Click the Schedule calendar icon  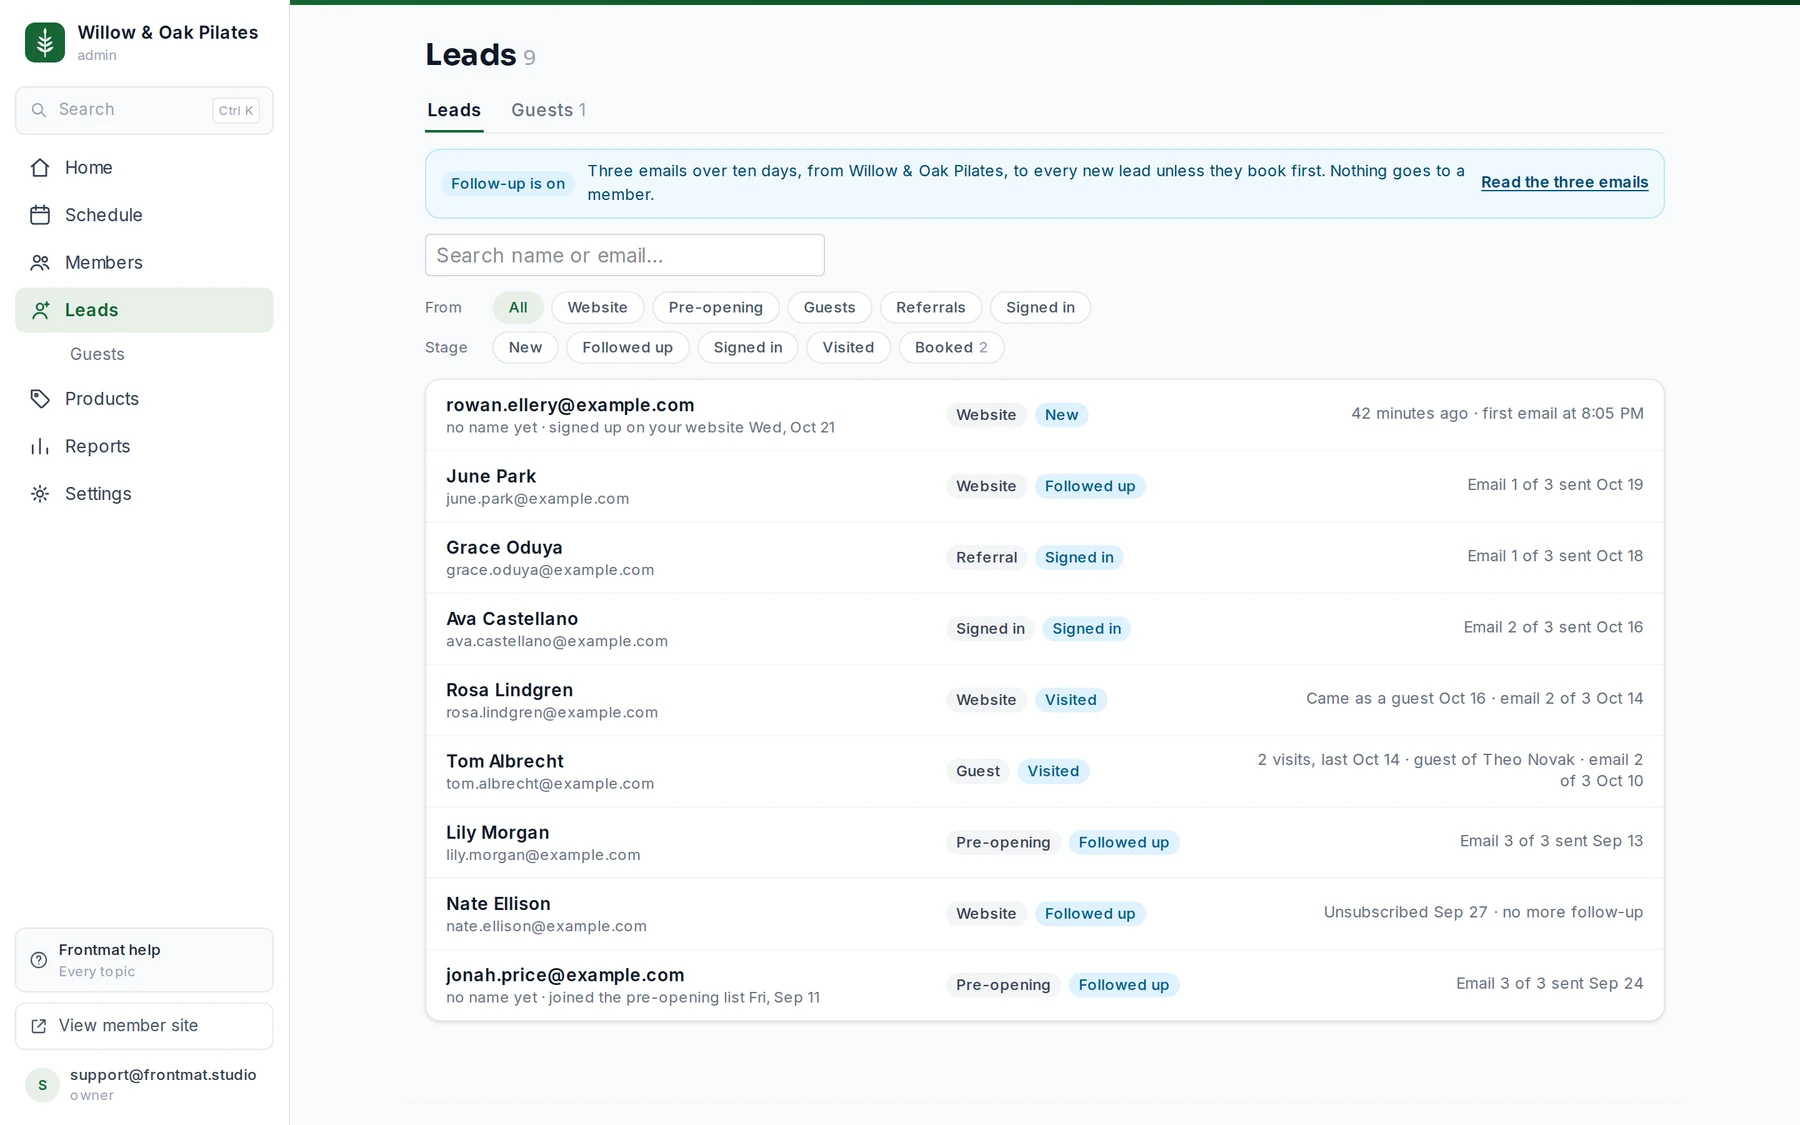[40, 215]
